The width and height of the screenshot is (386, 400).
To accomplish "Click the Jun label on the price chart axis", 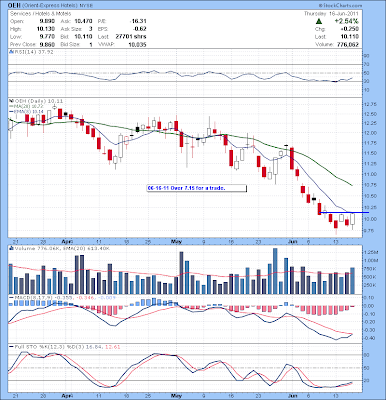I will [292, 241].
